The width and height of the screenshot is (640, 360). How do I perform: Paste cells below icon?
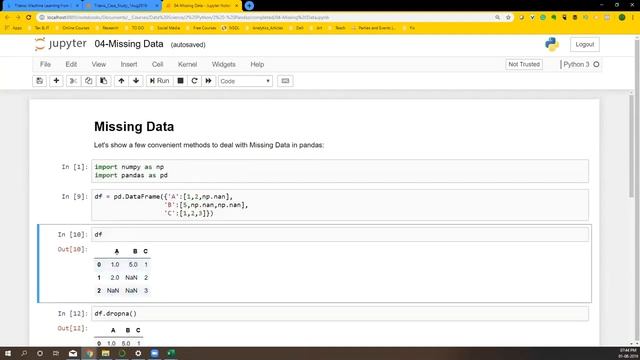104,81
